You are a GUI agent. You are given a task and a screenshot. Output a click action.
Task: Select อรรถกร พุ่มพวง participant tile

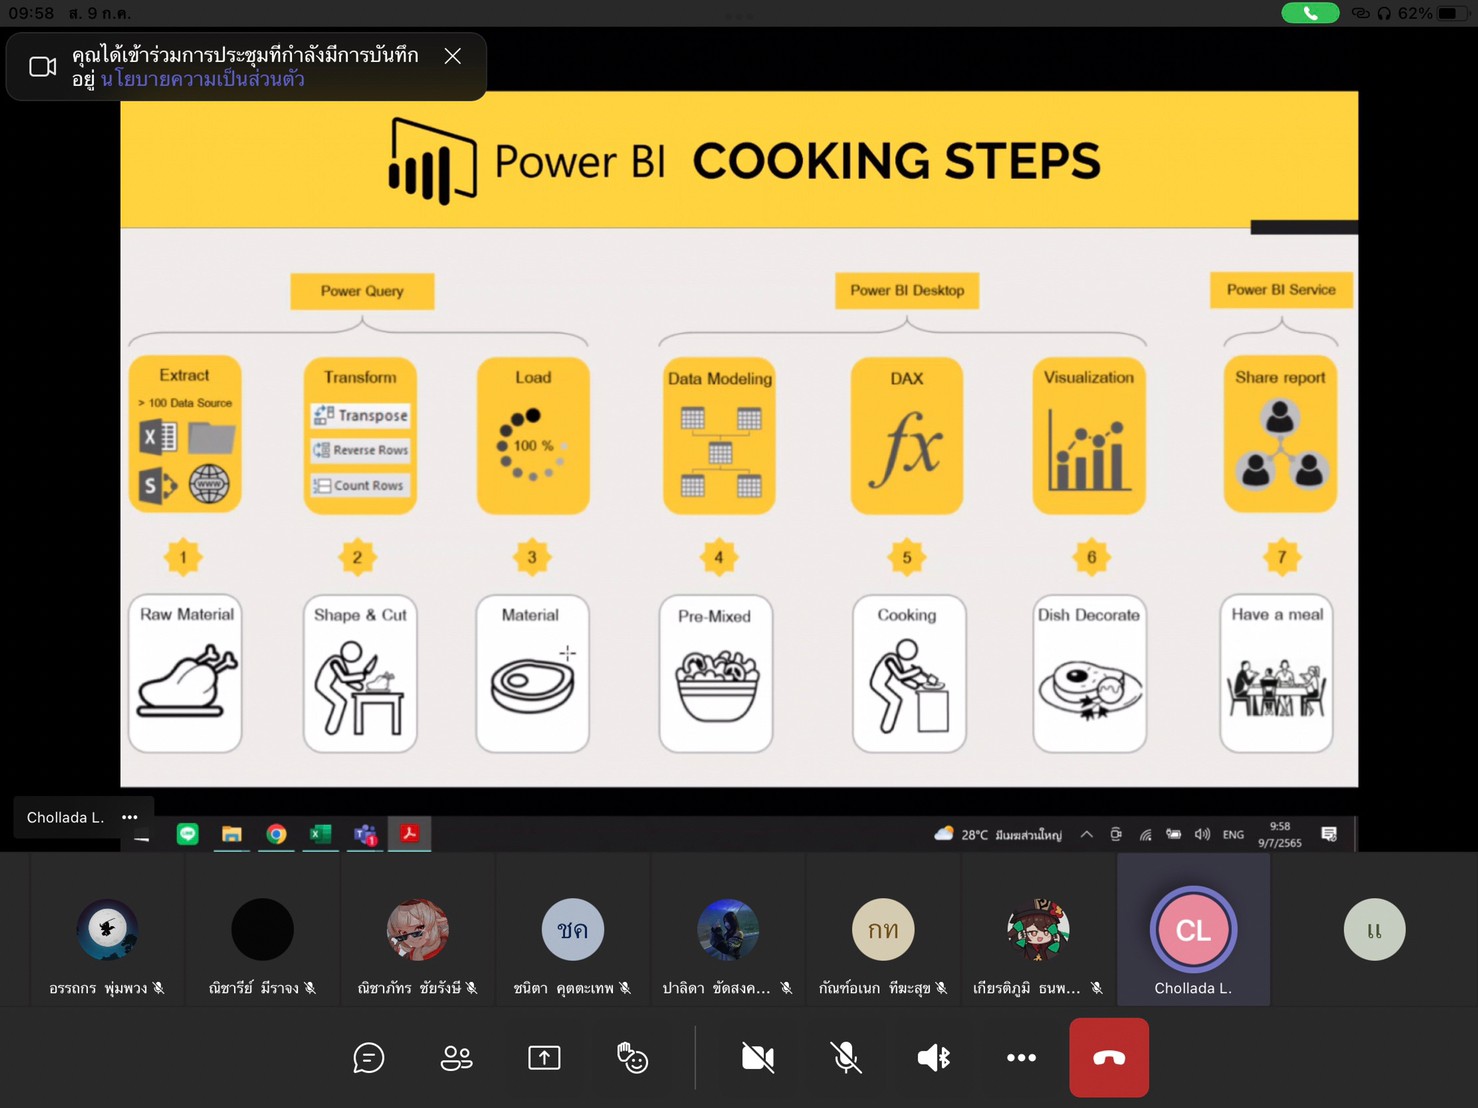(107, 930)
